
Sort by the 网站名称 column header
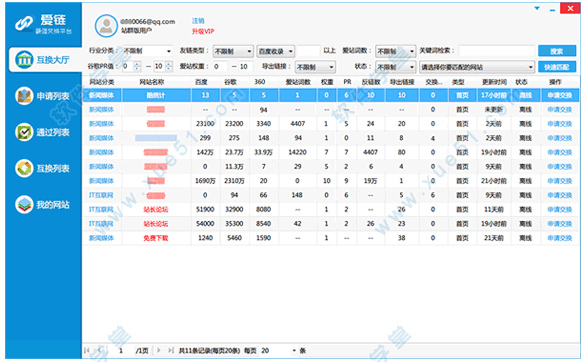pyautogui.click(x=151, y=82)
